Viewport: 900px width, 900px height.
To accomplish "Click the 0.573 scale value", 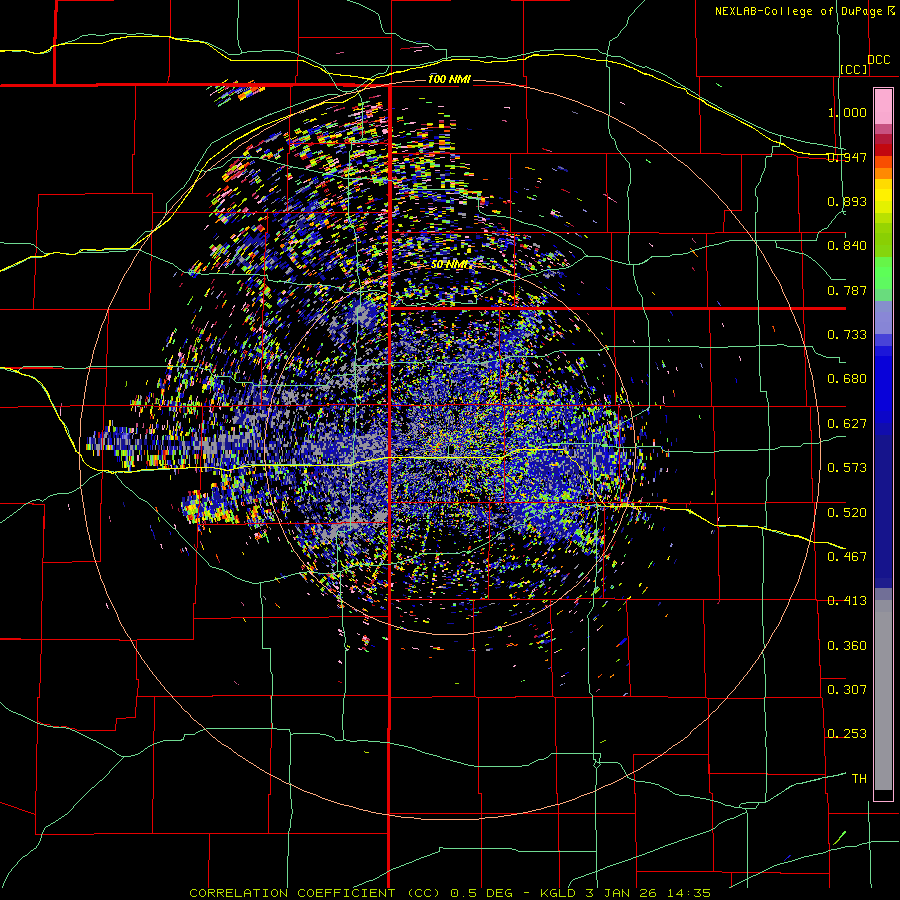I will click(847, 468).
